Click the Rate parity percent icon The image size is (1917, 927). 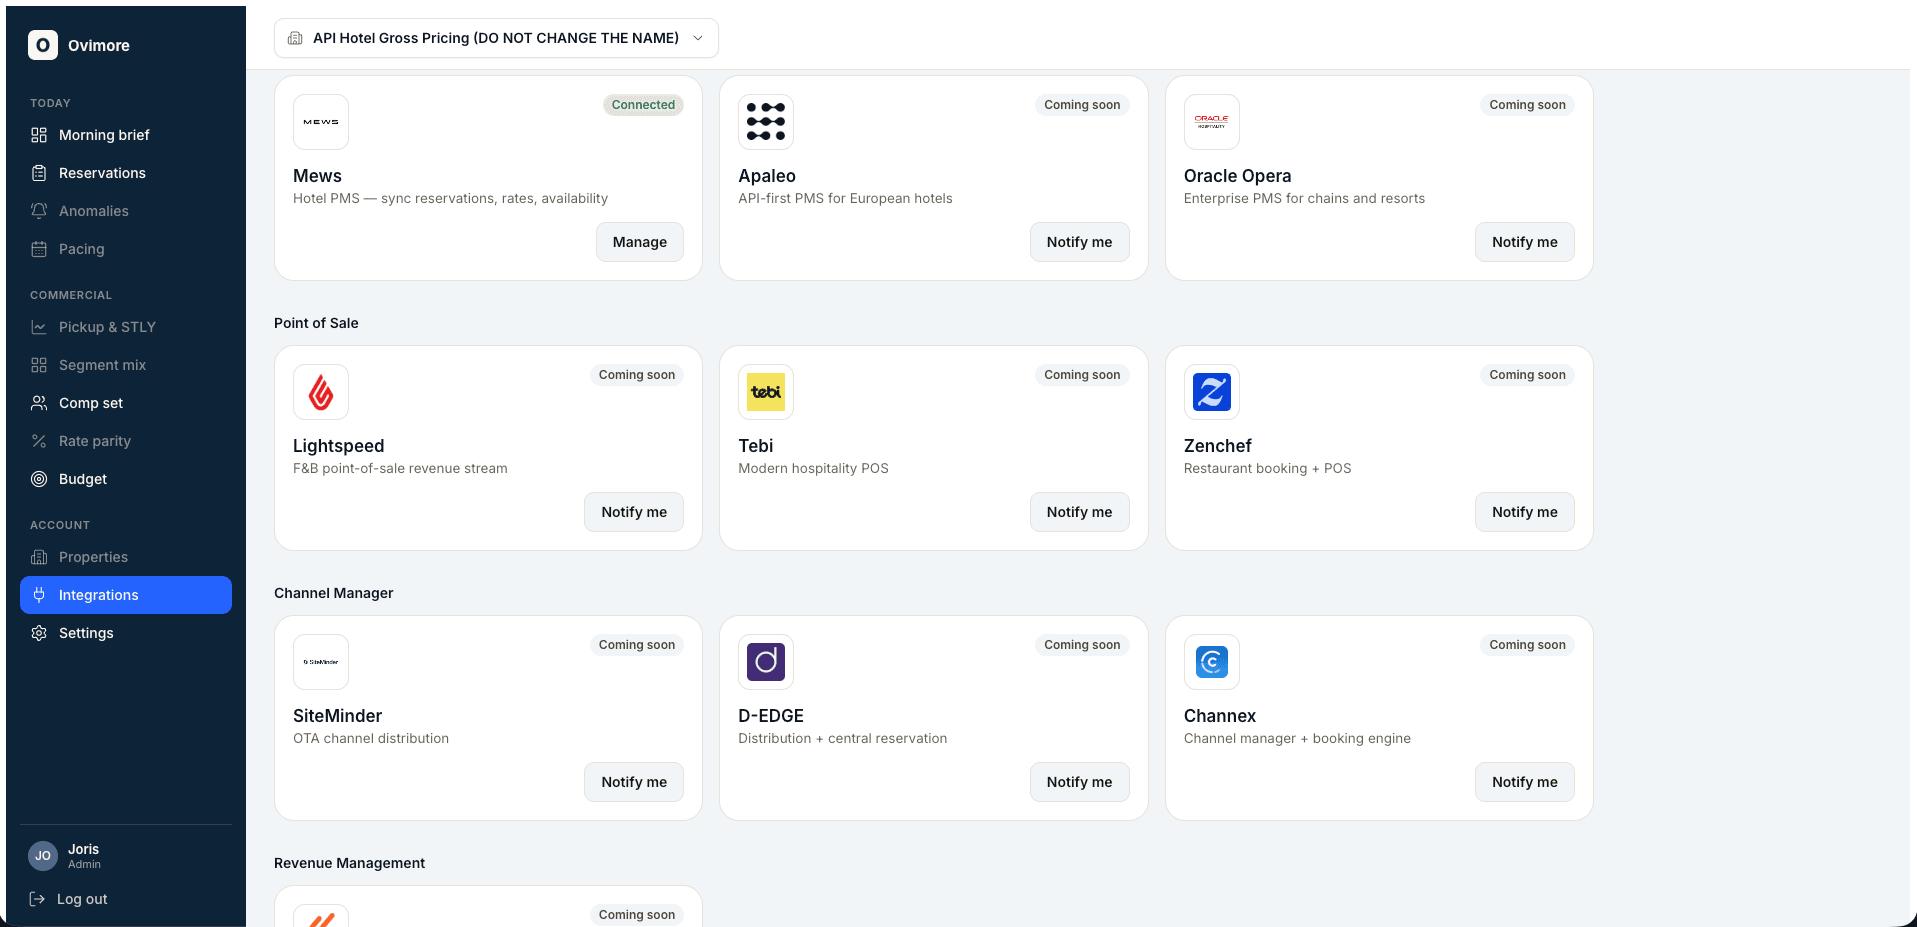[39, 441]
